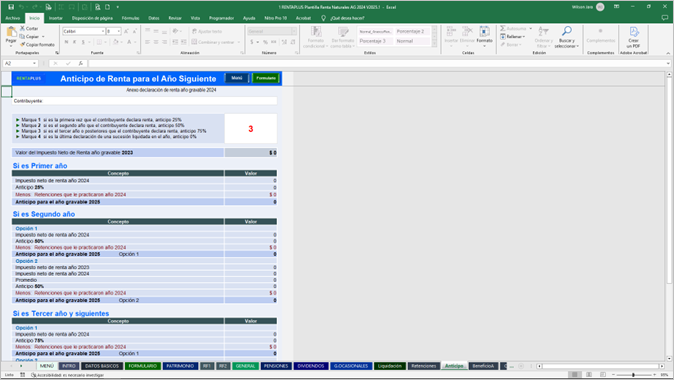Screen dimensions: 674x380
Task: Expand Combinar y centrar dropdown arrow
Action: tap(239, 42)
